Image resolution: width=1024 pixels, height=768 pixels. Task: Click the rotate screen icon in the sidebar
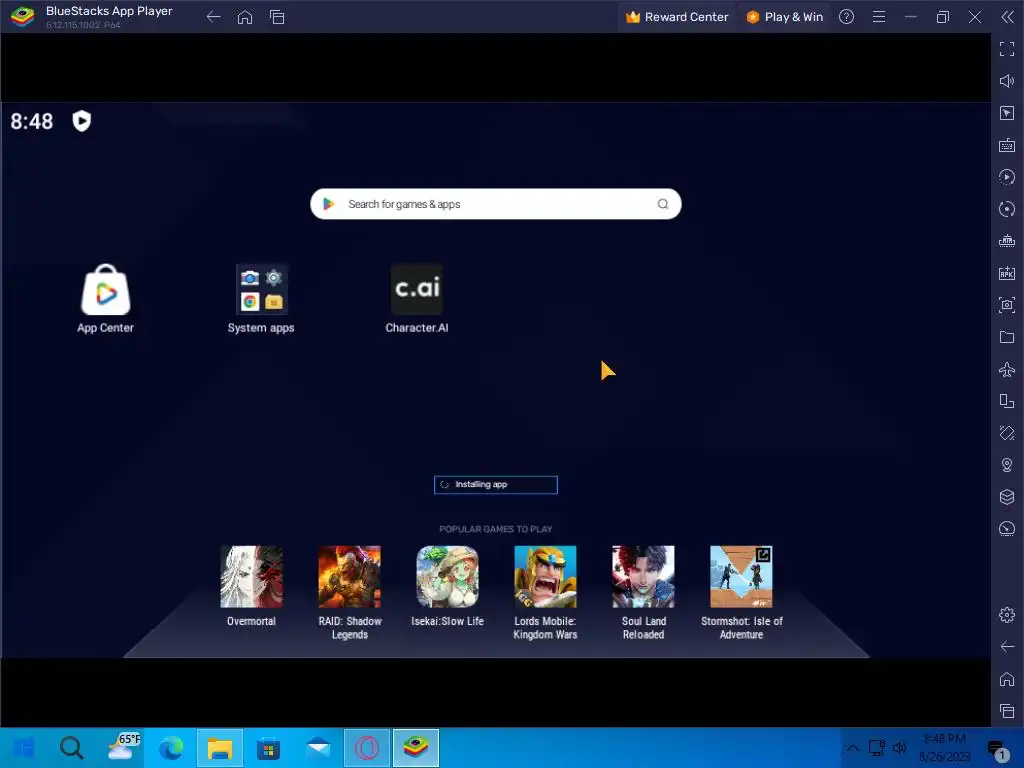point(1007,433)
